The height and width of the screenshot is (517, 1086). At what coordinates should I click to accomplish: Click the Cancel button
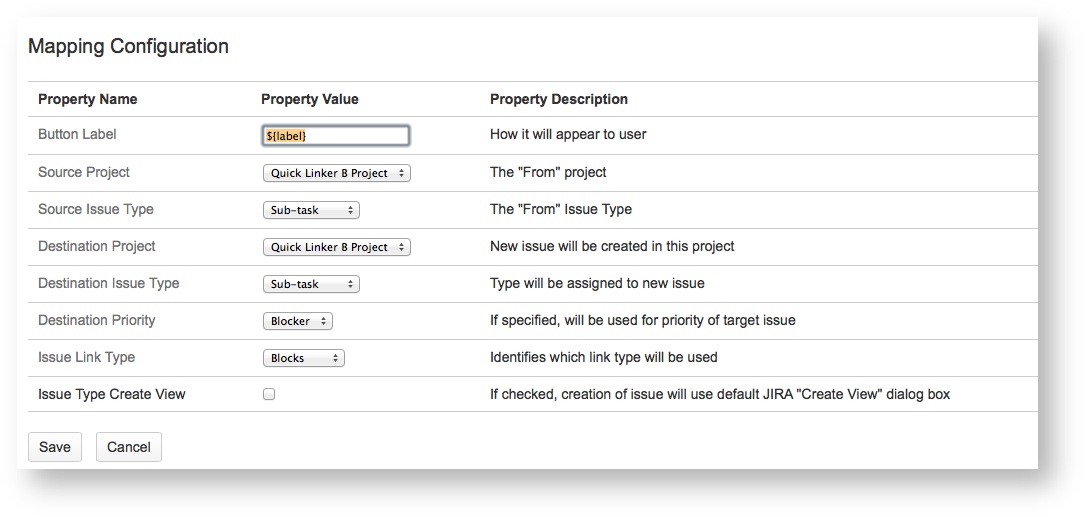point(128,447)
